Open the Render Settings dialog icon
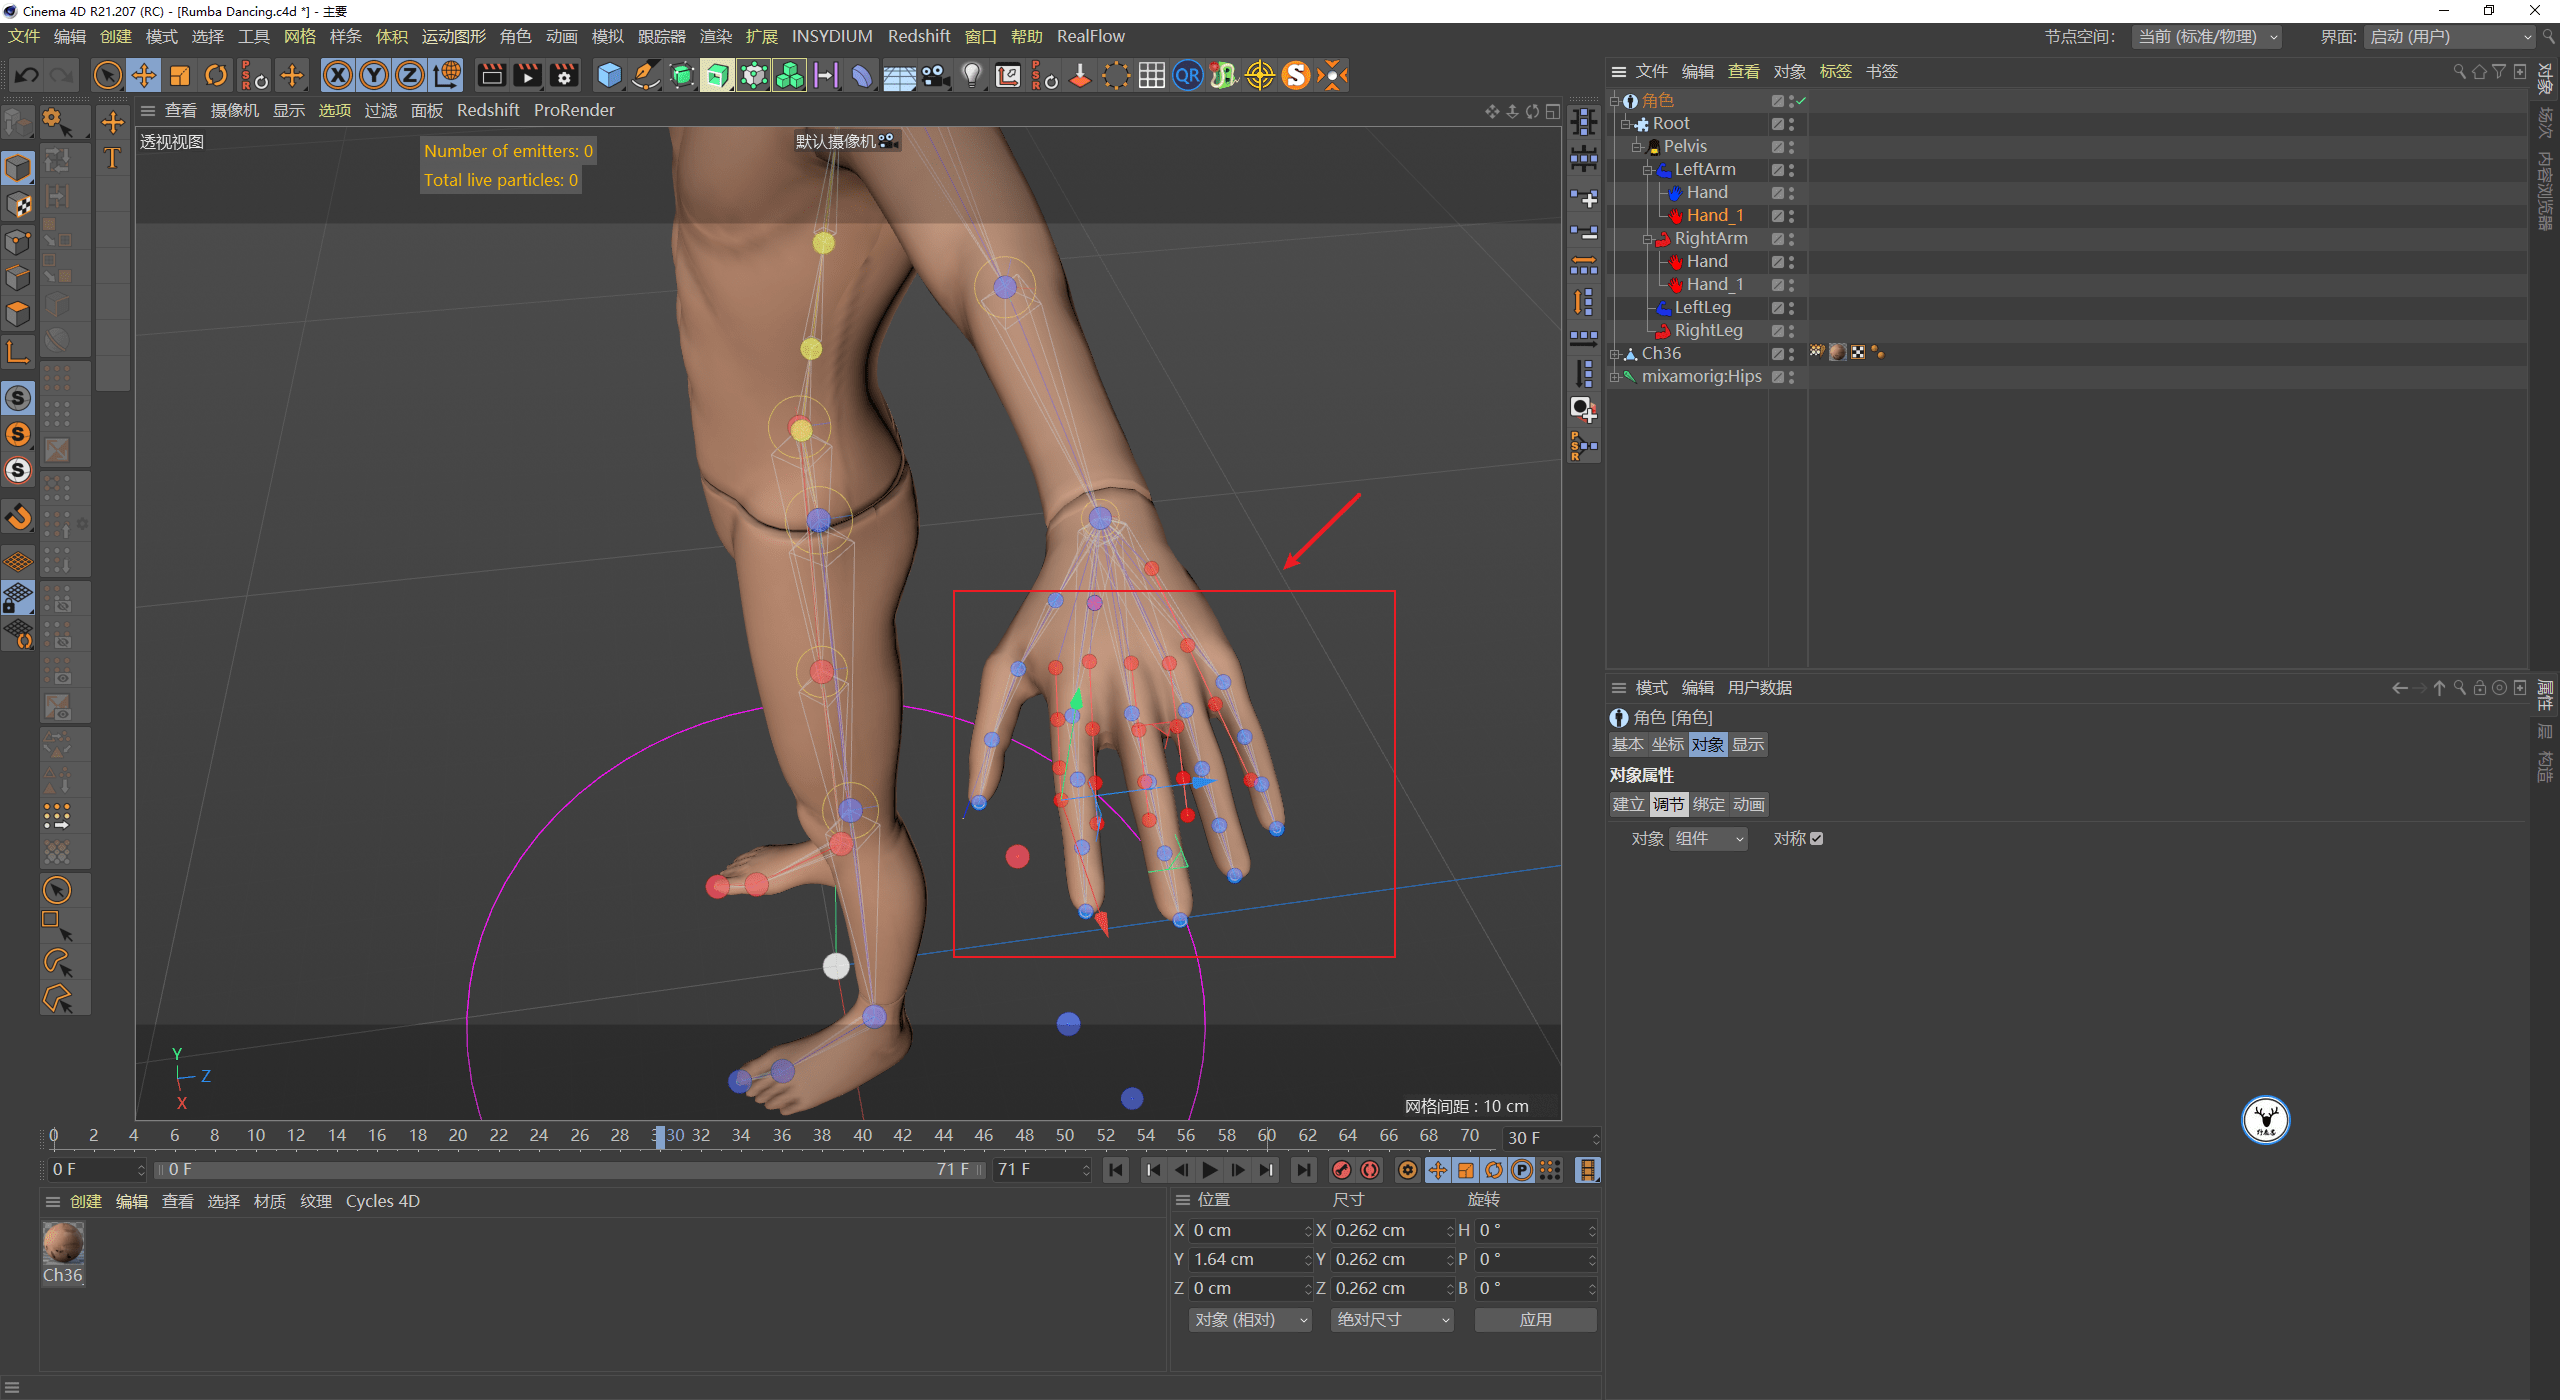 (x=565, y=75)
